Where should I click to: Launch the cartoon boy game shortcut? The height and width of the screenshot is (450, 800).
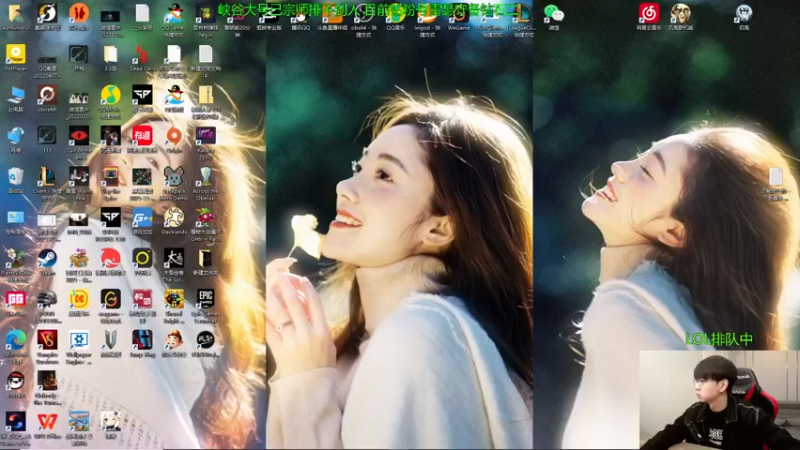[x=174, y=340]
